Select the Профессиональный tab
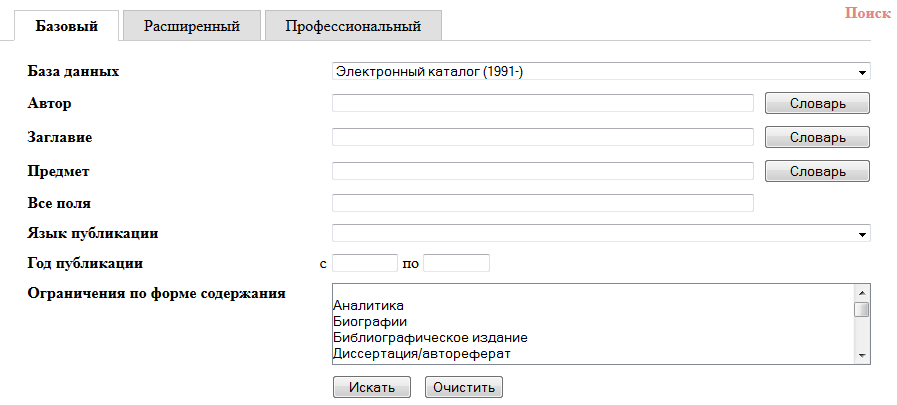 click(x=353, y=26)
